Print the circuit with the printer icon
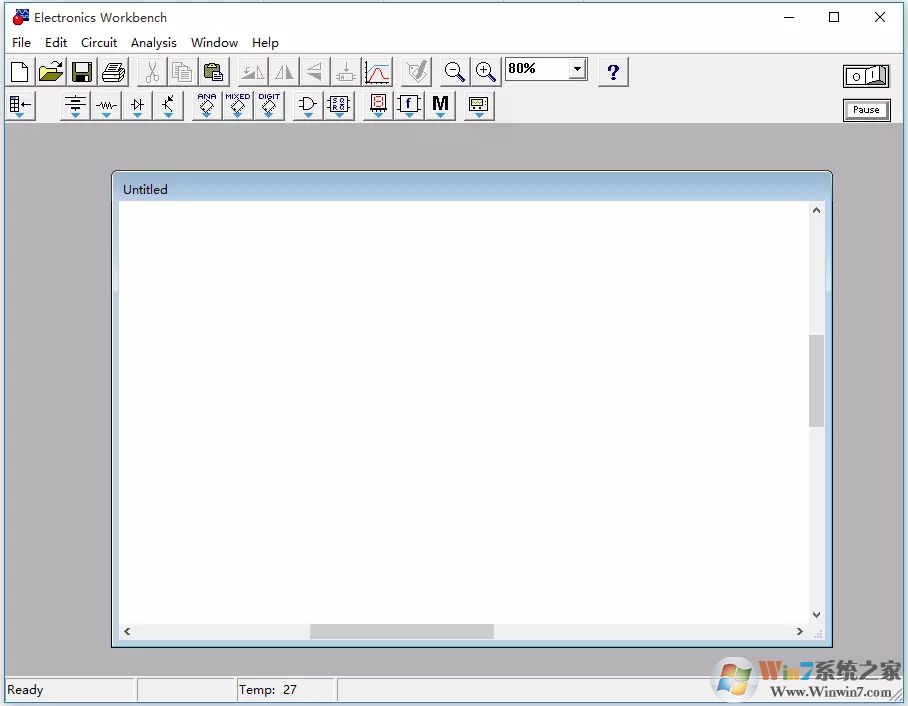The height and width of the screenshot is (706, 908). click(113, 72)
